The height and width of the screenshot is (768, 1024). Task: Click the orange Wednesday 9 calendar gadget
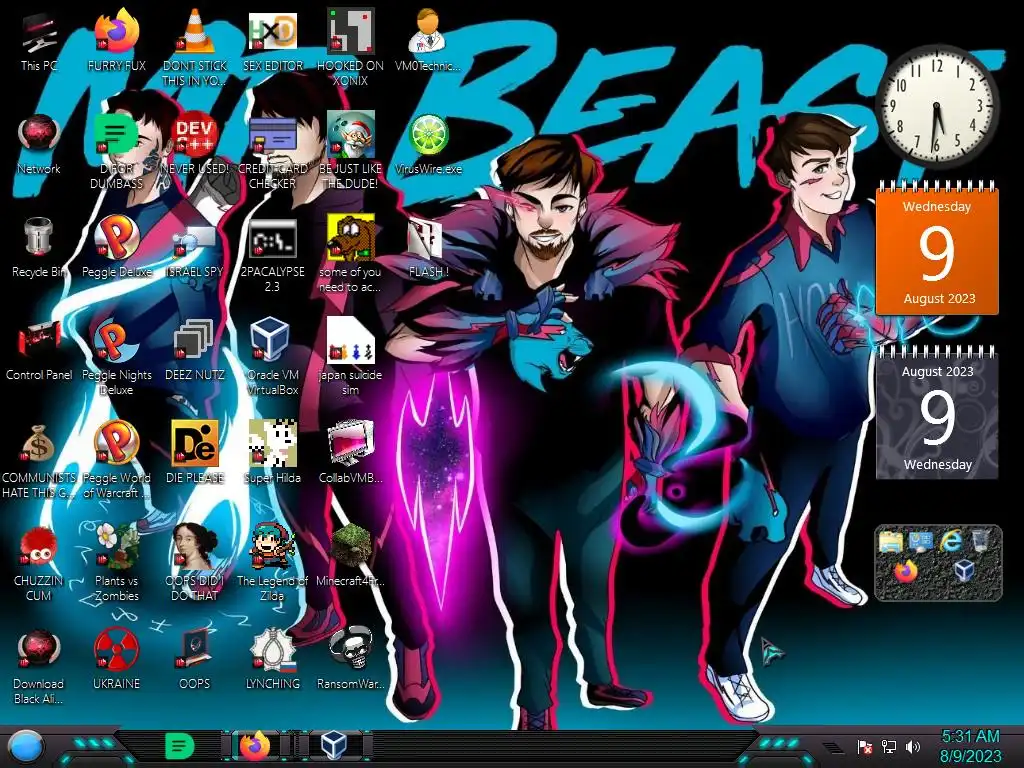(937, 248)
